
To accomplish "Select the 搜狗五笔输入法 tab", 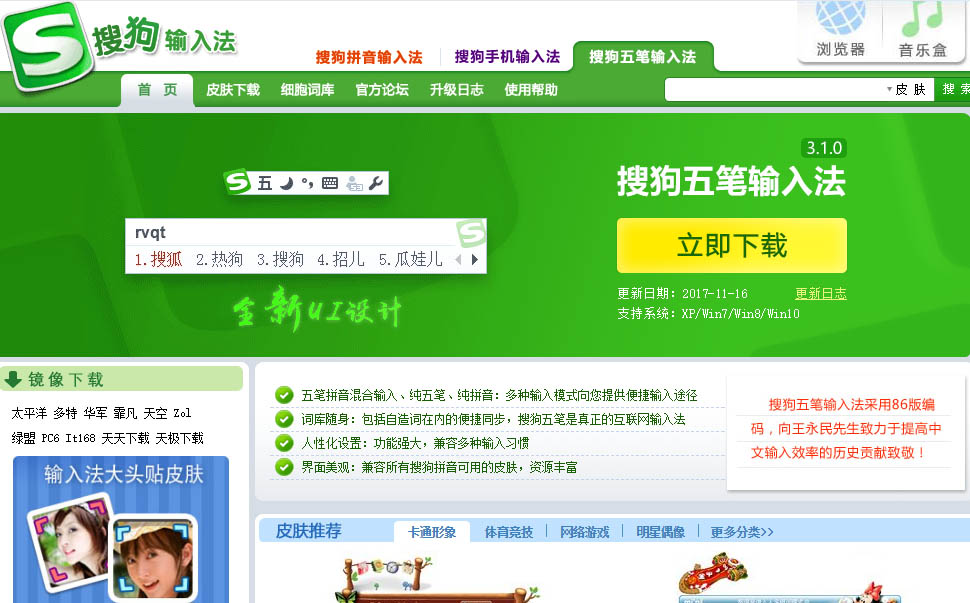I will (643, 57).
